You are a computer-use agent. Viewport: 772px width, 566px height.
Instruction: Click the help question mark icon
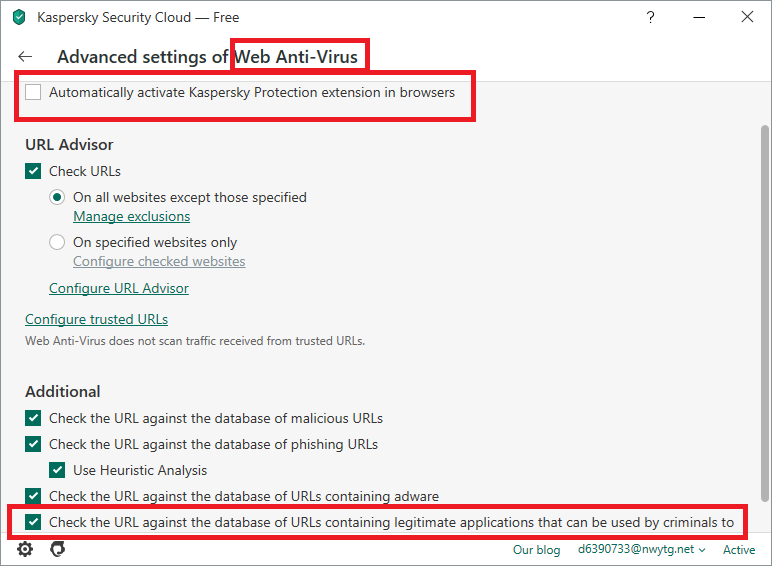point(651,17)
